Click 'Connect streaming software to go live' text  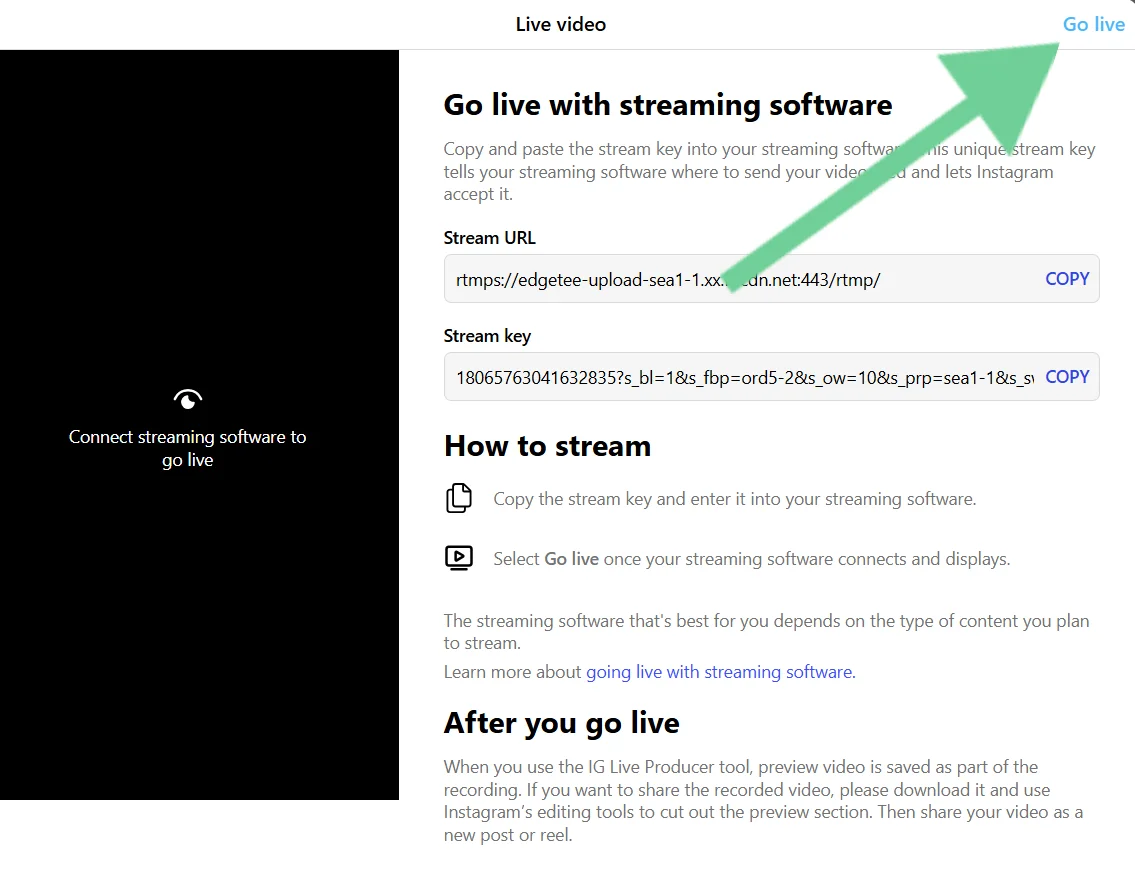tap(187, 448)
